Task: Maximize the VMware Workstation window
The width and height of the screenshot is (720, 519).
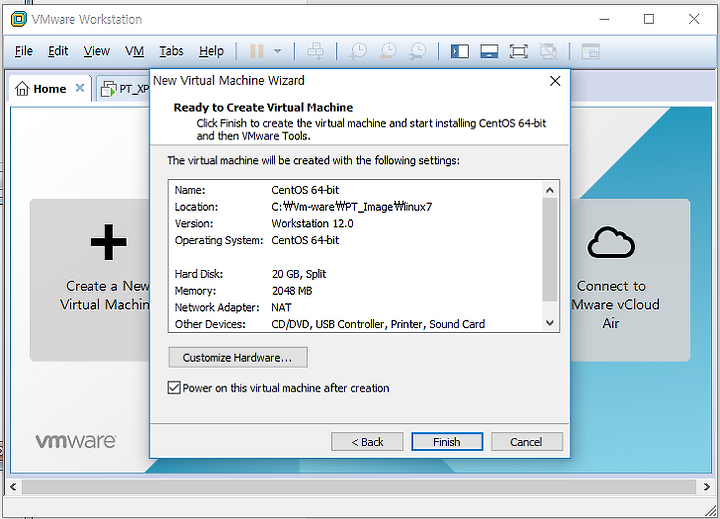Action: pyautogui.click(x=649, y=19)
